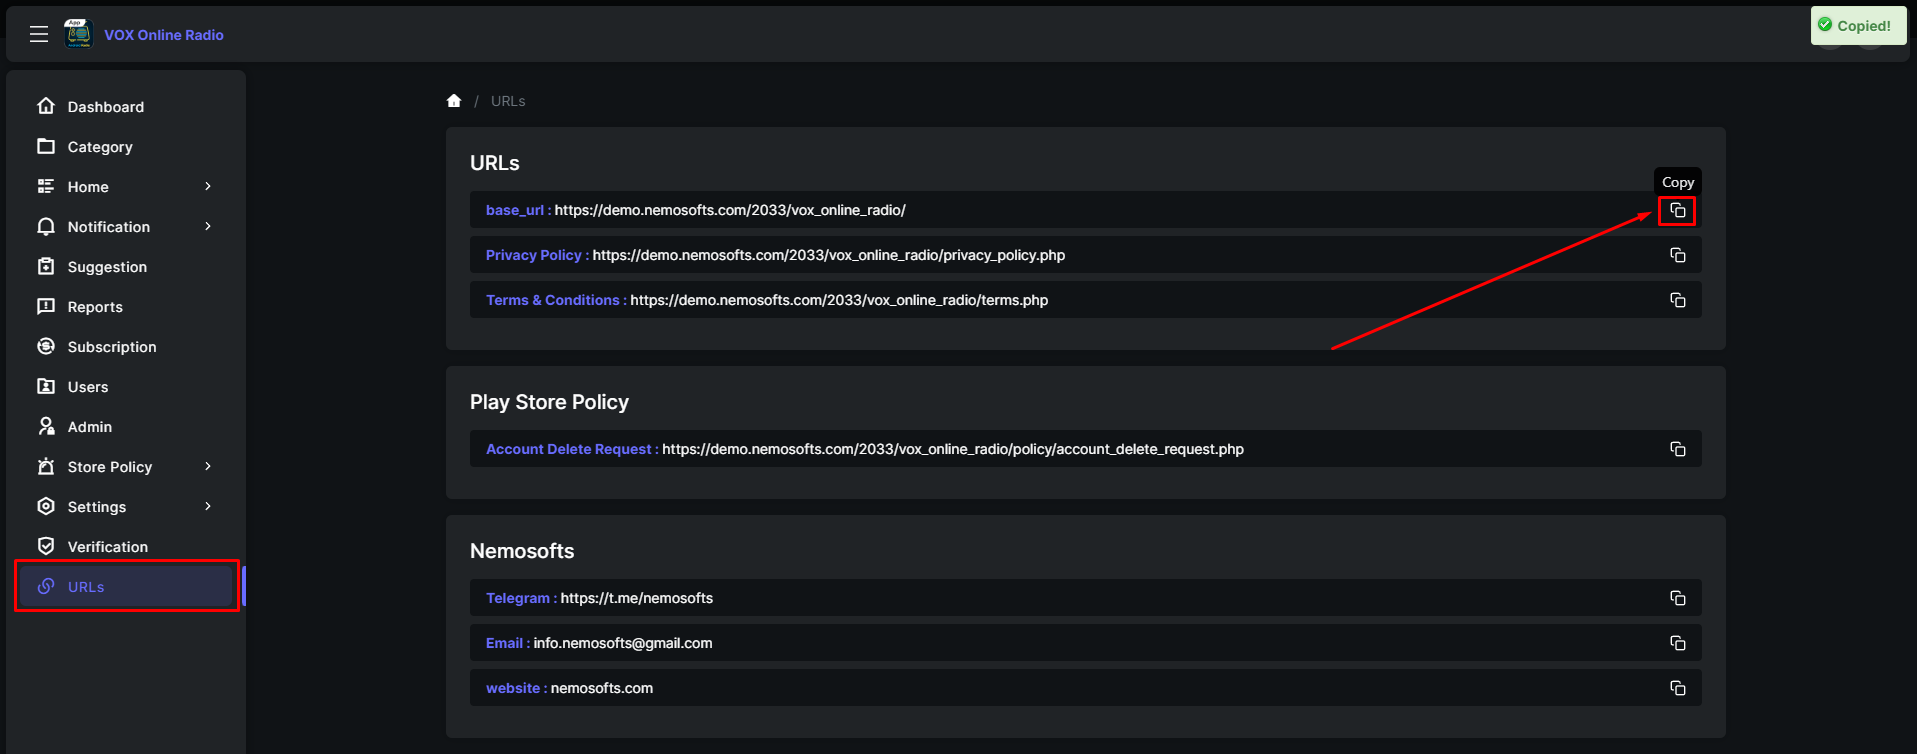Select Subscription in the sidebar
This screenshot has width=1917, height=754.
pyautogui.click(x=126, y=347)
